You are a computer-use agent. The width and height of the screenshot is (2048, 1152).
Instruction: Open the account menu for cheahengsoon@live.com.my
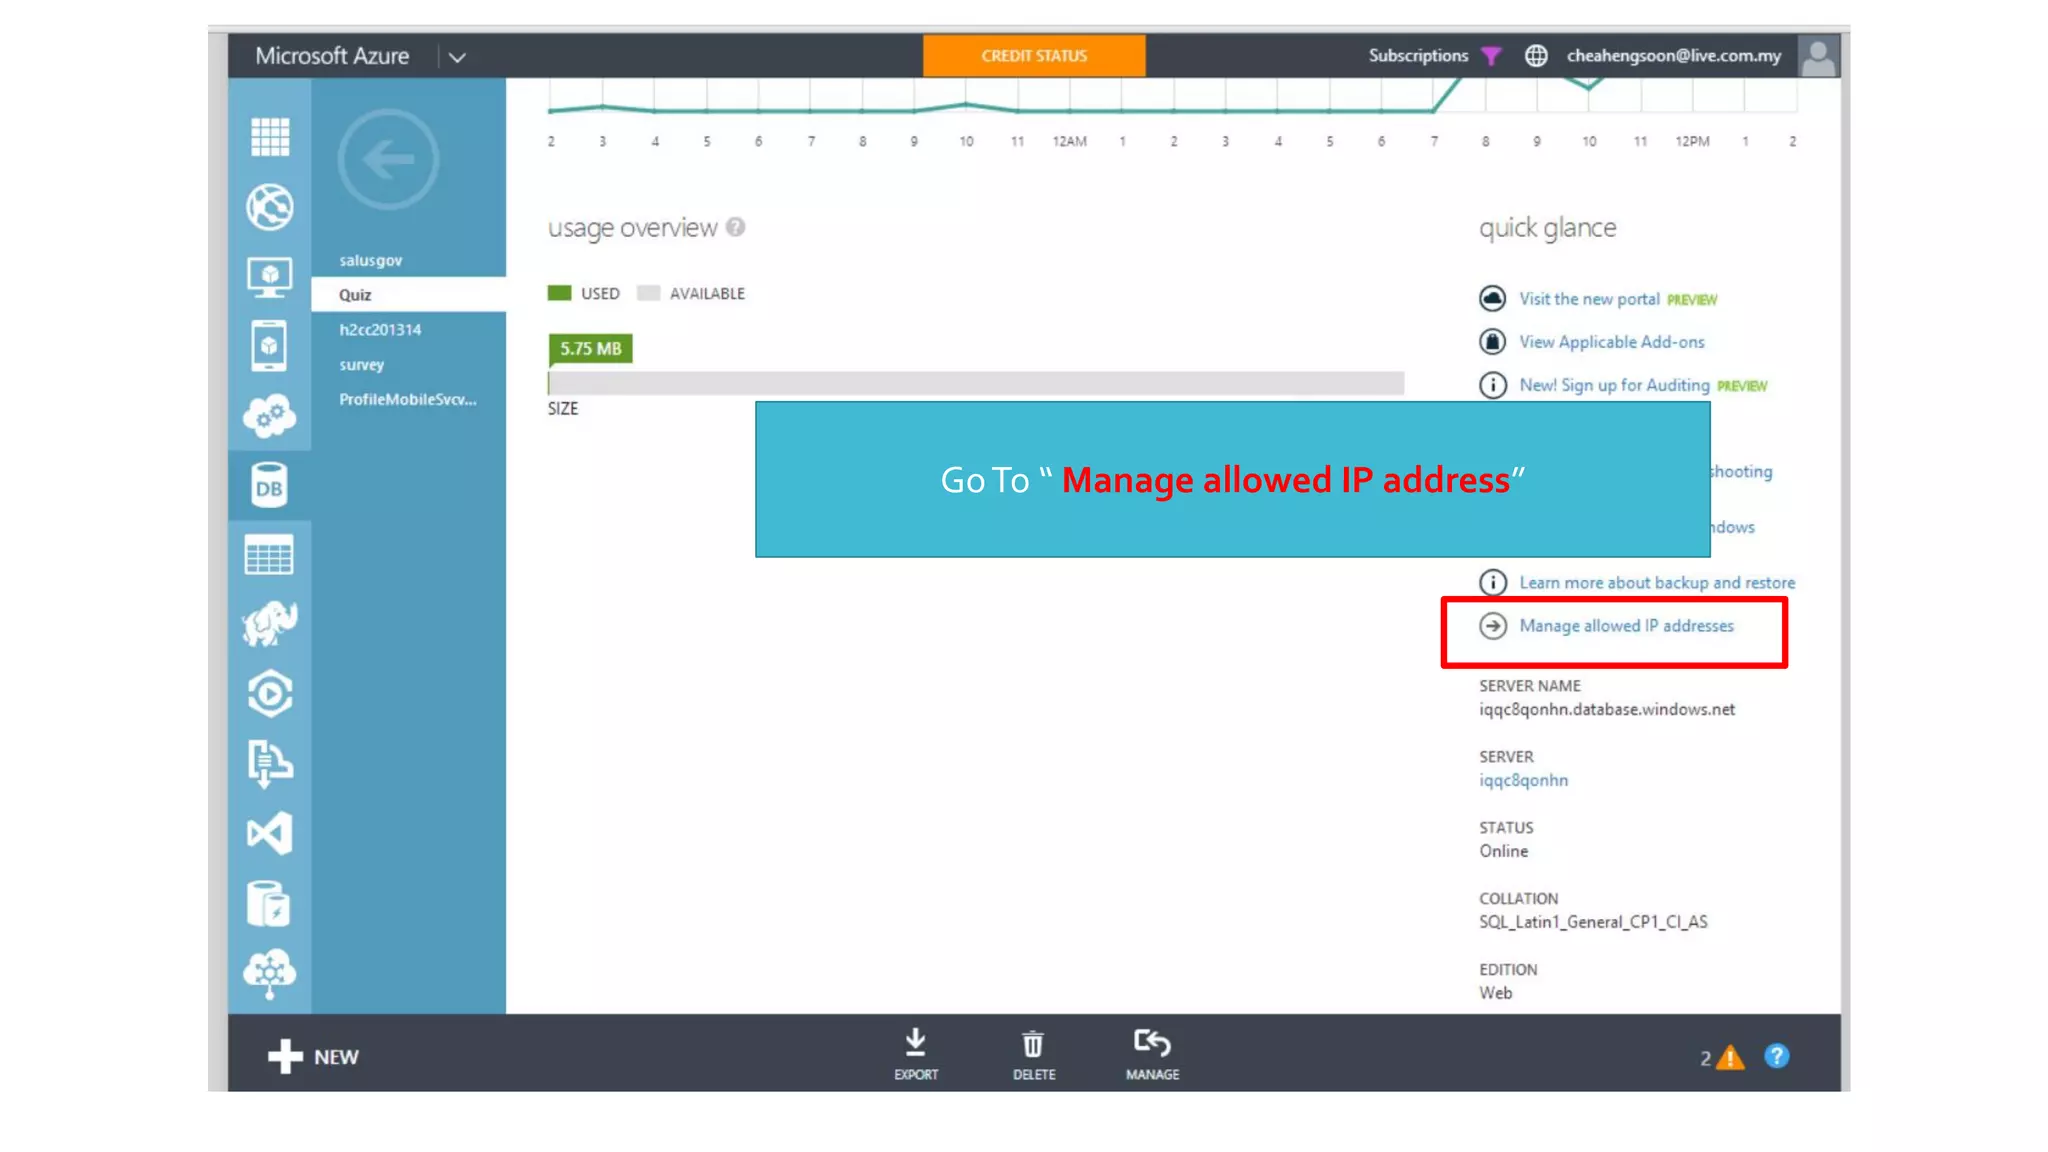[1673, 56]
